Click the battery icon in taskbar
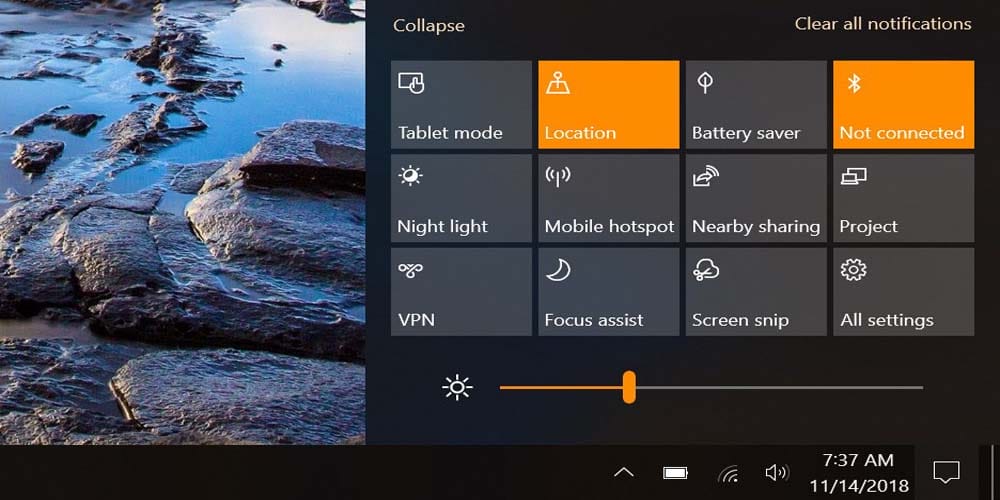This screenshot has height=500, width=1000. pyautogui.click(x=676, y=472)
